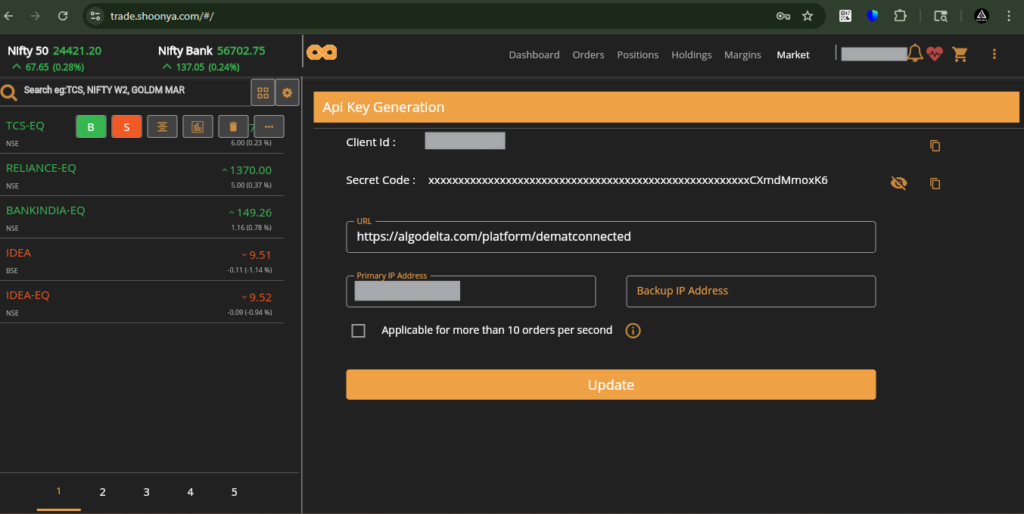The image size is (1024, 514).
Task: Copy the Client Id with copy icon
Action: 935,146
